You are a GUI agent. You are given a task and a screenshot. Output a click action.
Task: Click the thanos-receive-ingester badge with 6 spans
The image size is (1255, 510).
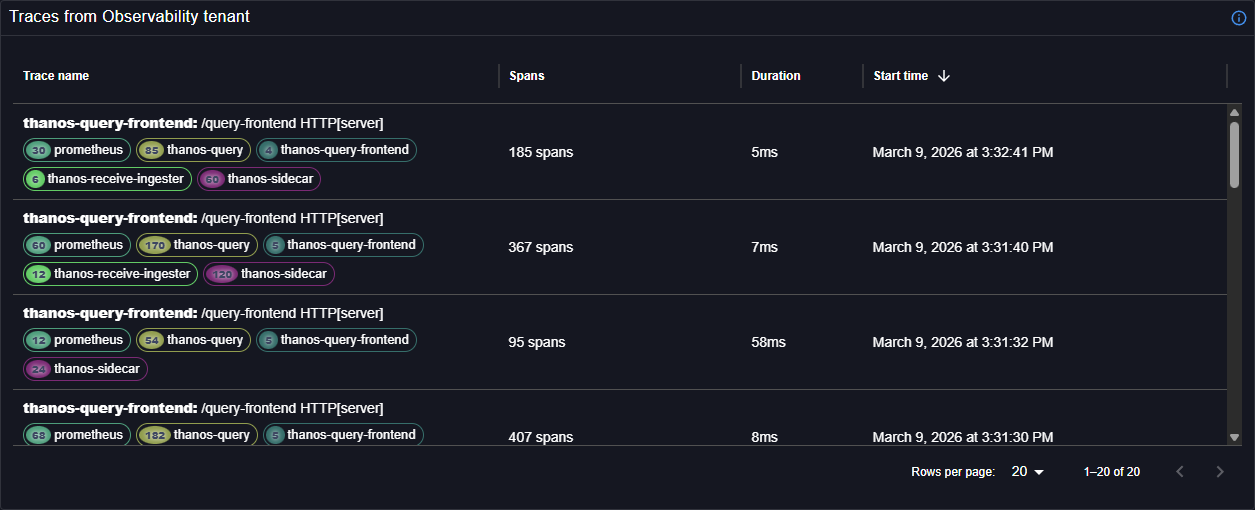pos(105,179)
